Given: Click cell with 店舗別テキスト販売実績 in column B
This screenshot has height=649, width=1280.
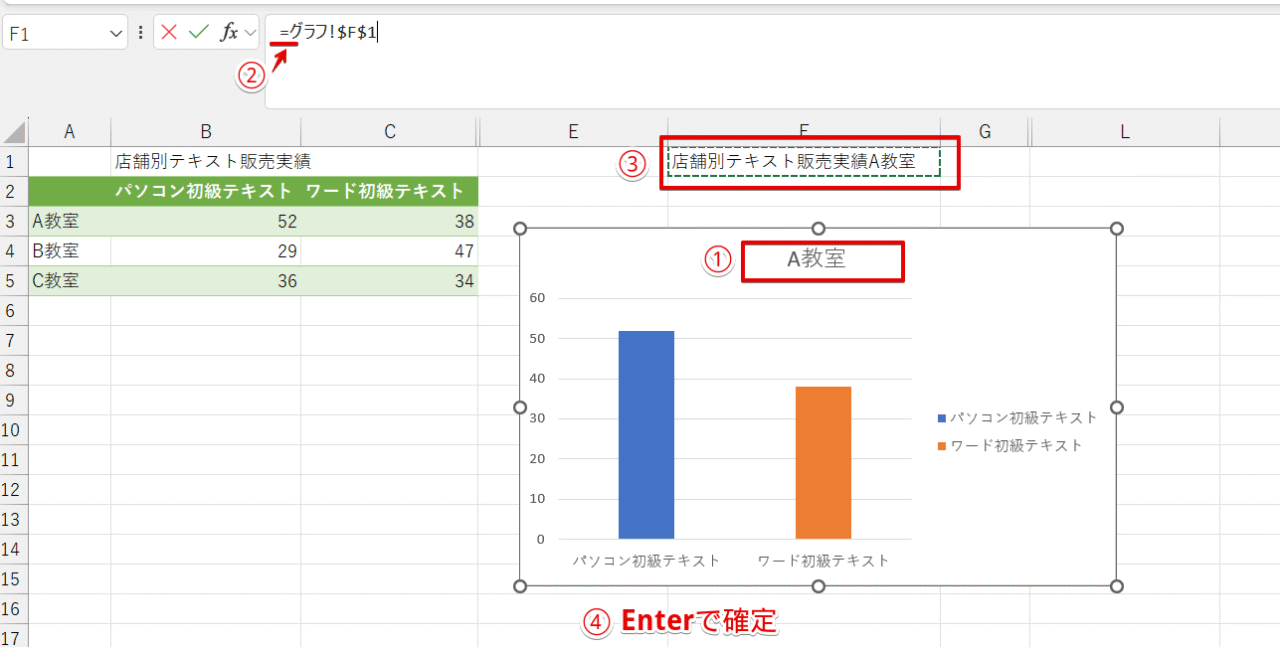Looking at the screenshot, I should [205, 161].
